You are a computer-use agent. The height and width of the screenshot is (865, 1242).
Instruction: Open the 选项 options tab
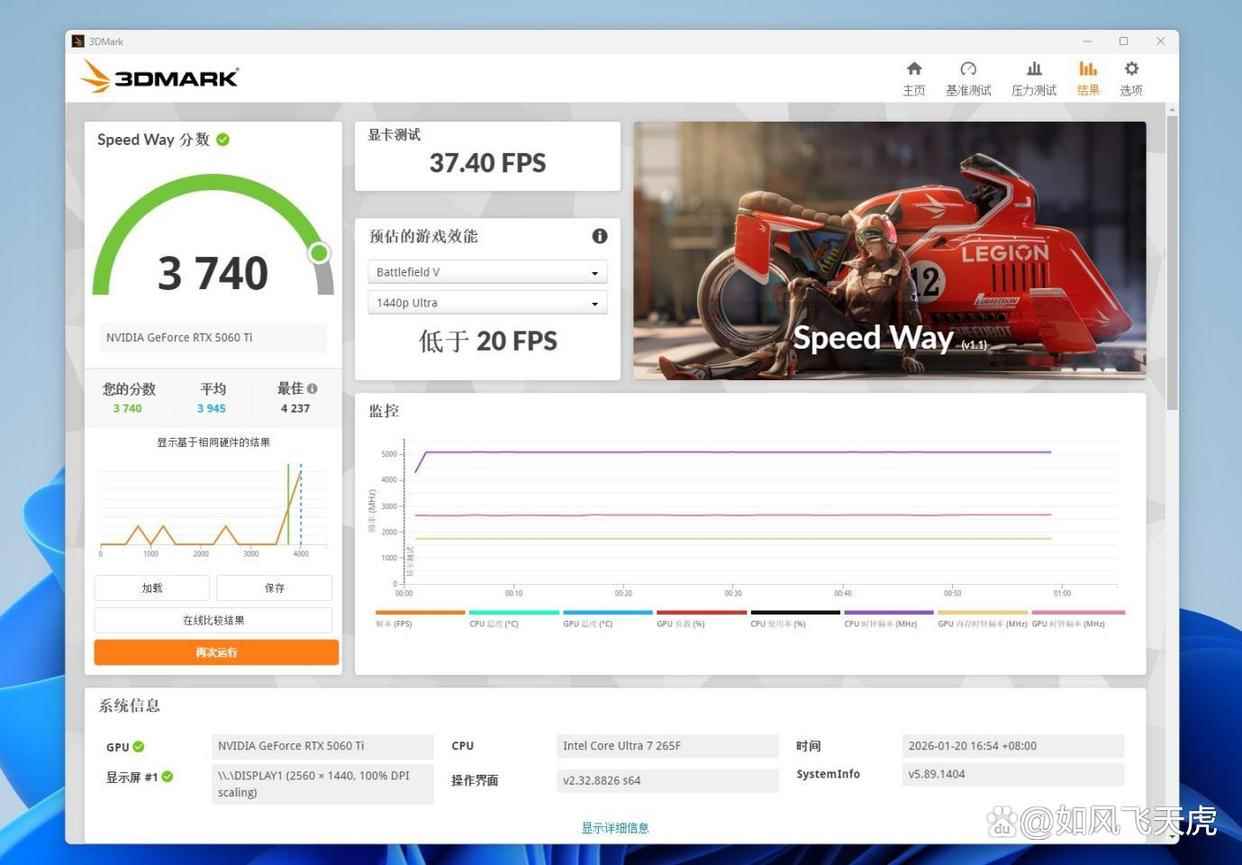[1131, 78]
